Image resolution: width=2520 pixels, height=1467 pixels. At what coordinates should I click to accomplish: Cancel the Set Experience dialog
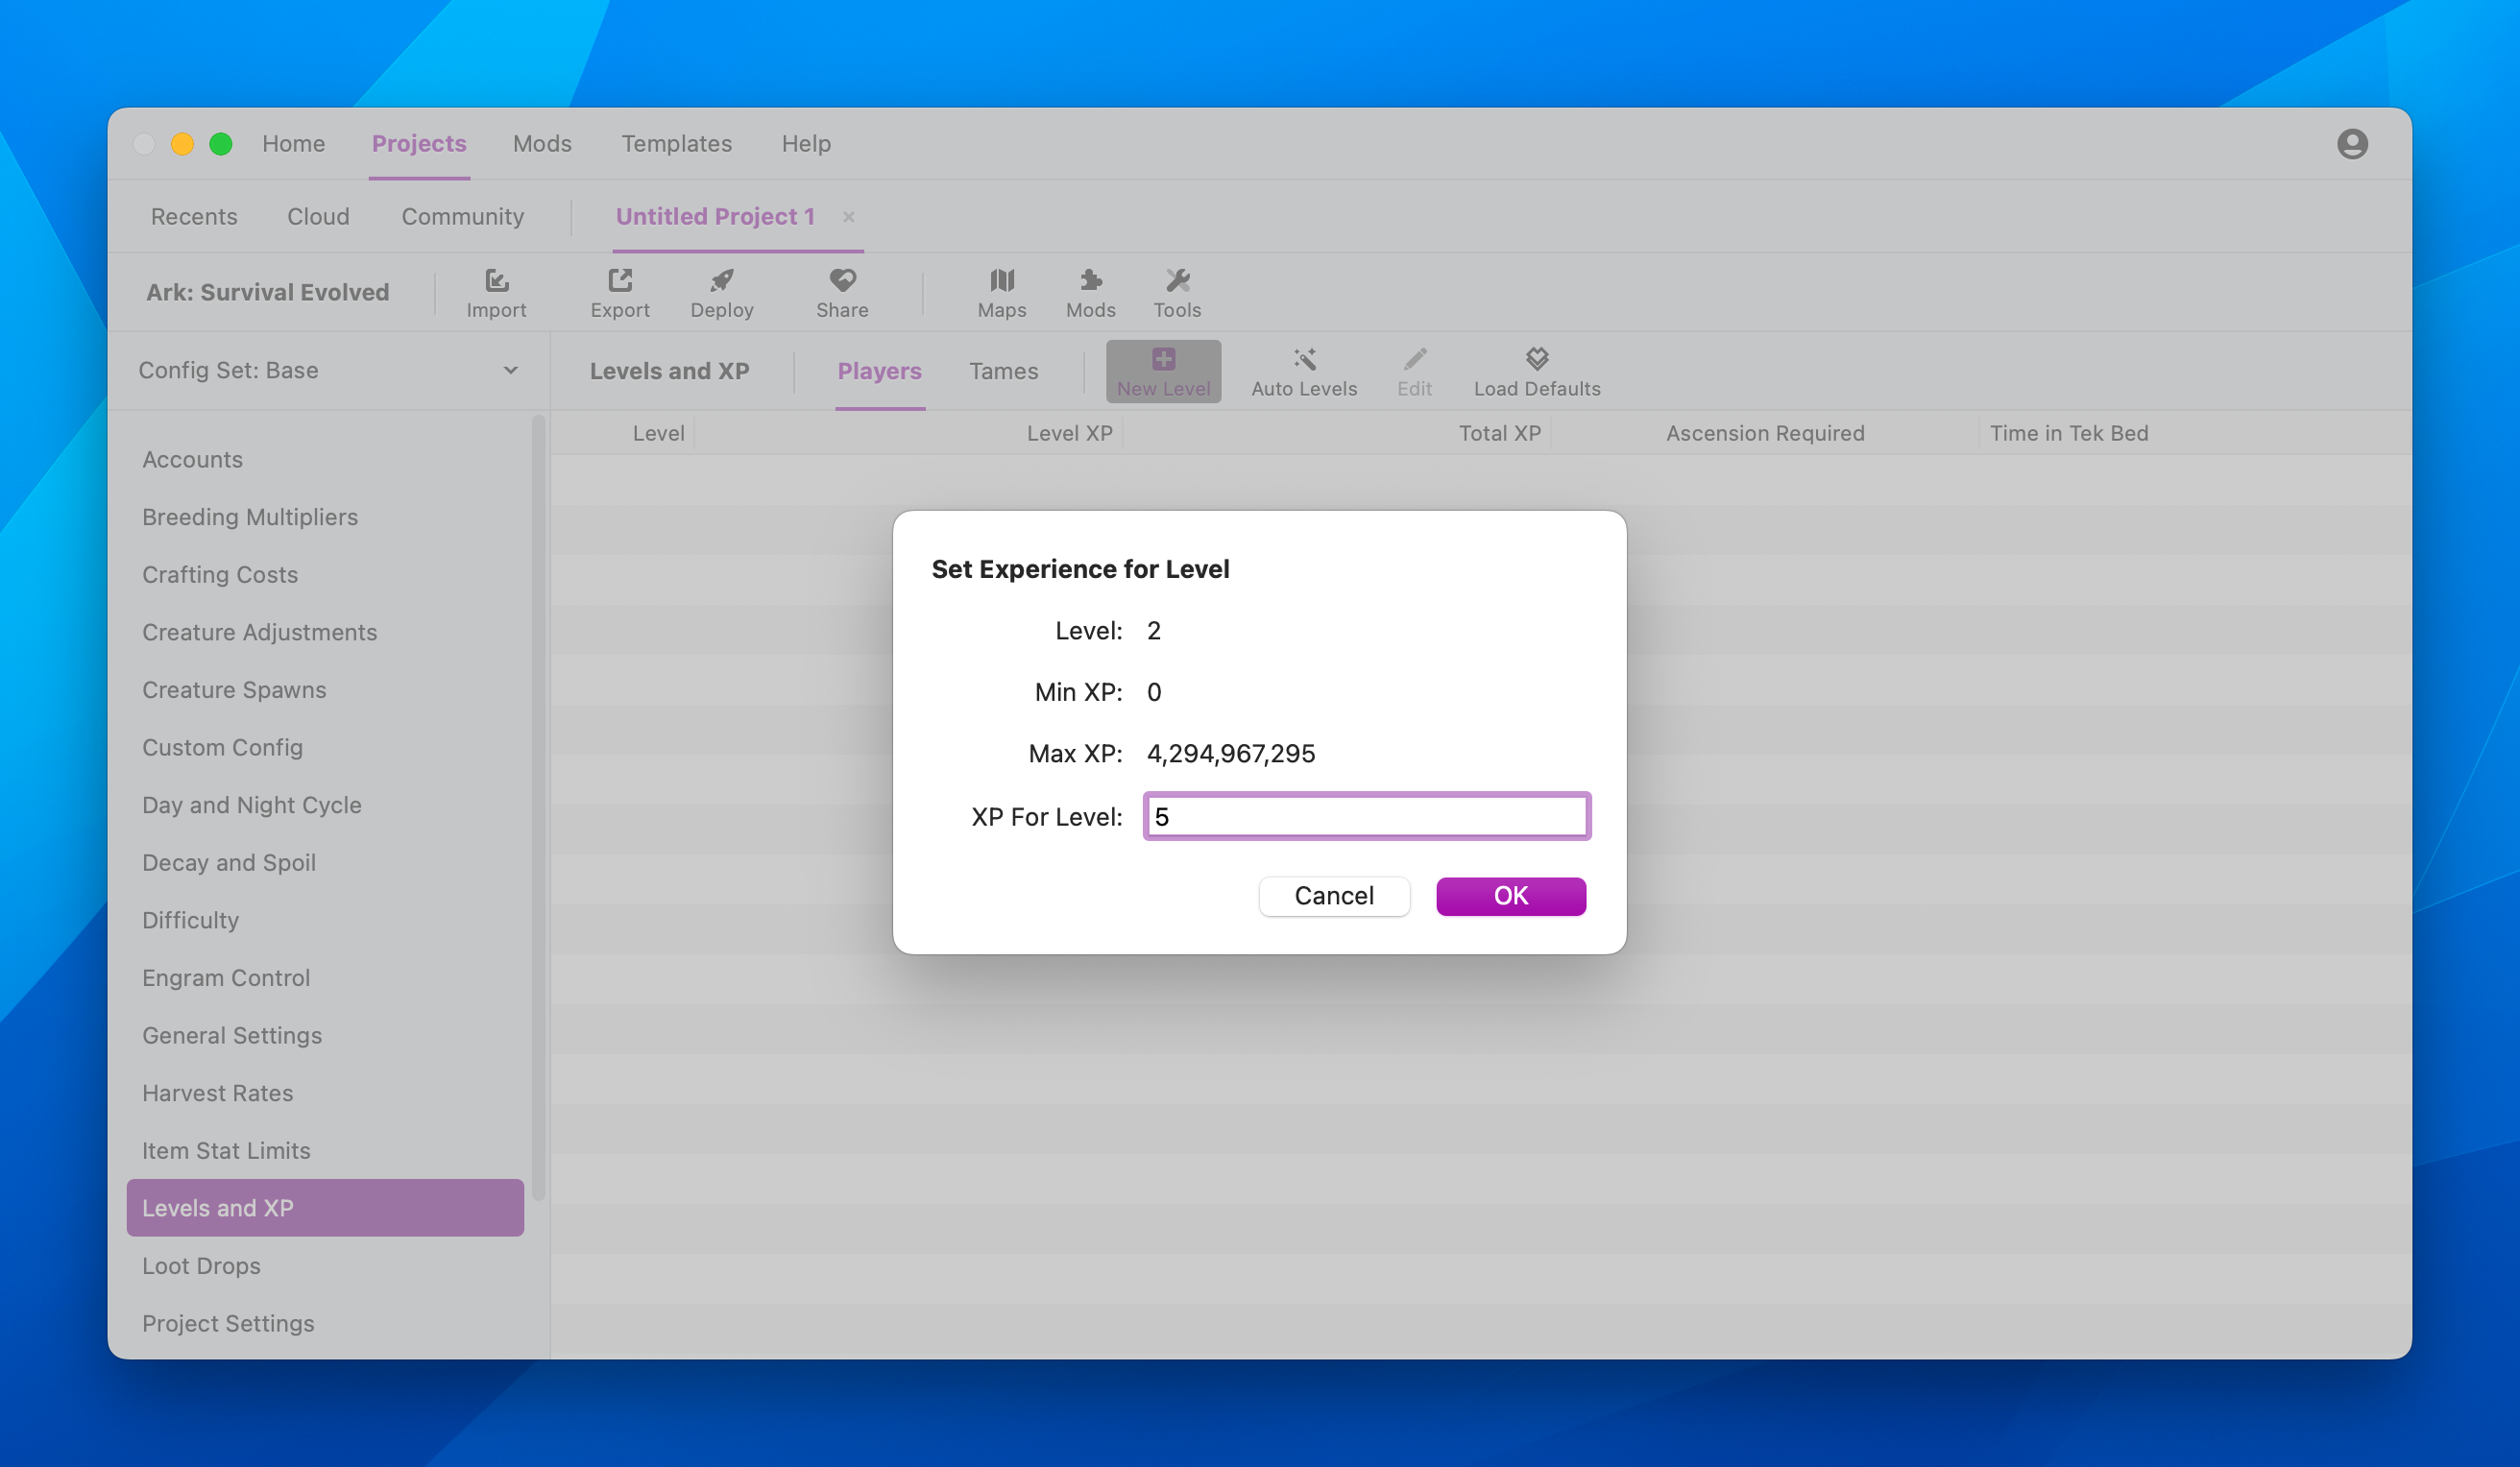[x=1333, y=896]
